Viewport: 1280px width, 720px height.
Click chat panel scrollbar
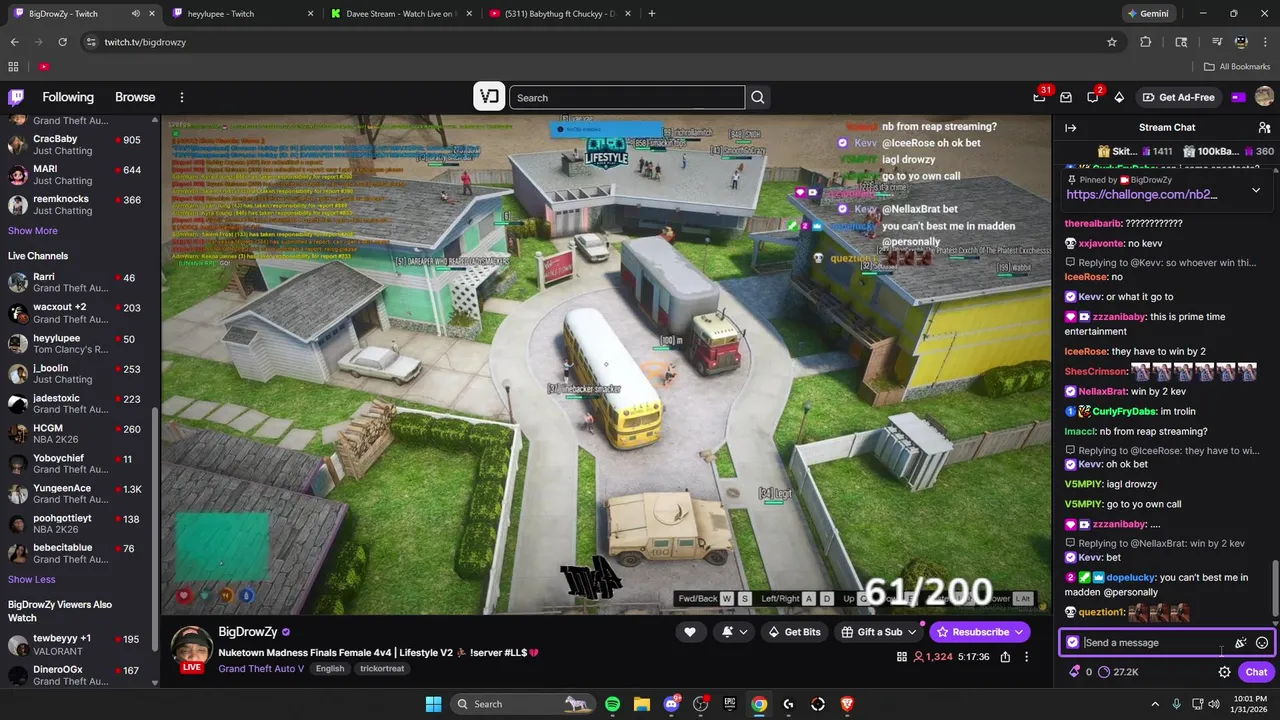pos(1274,586)
